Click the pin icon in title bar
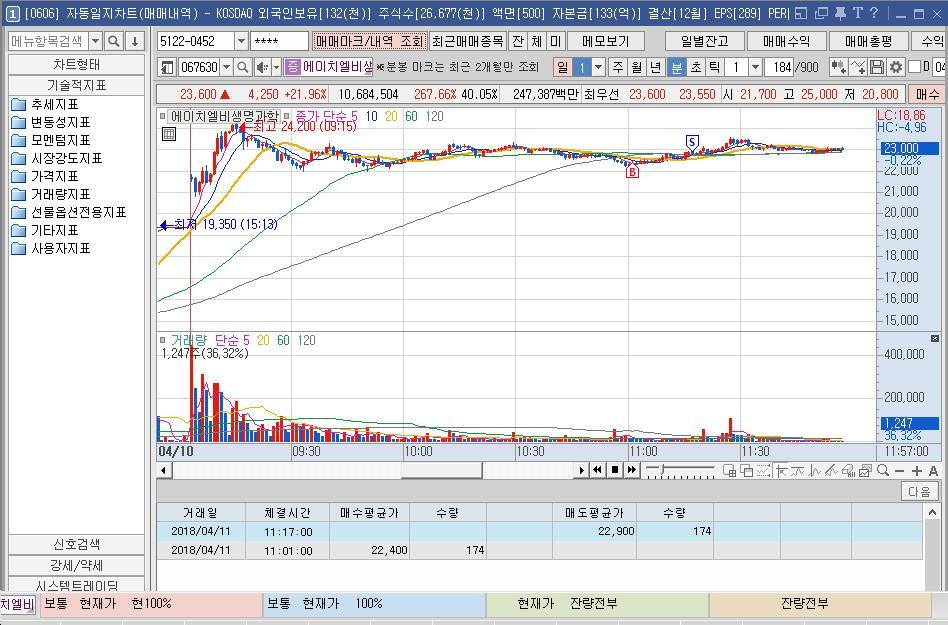The image size is (948, 625). click(x=840, y=13)
